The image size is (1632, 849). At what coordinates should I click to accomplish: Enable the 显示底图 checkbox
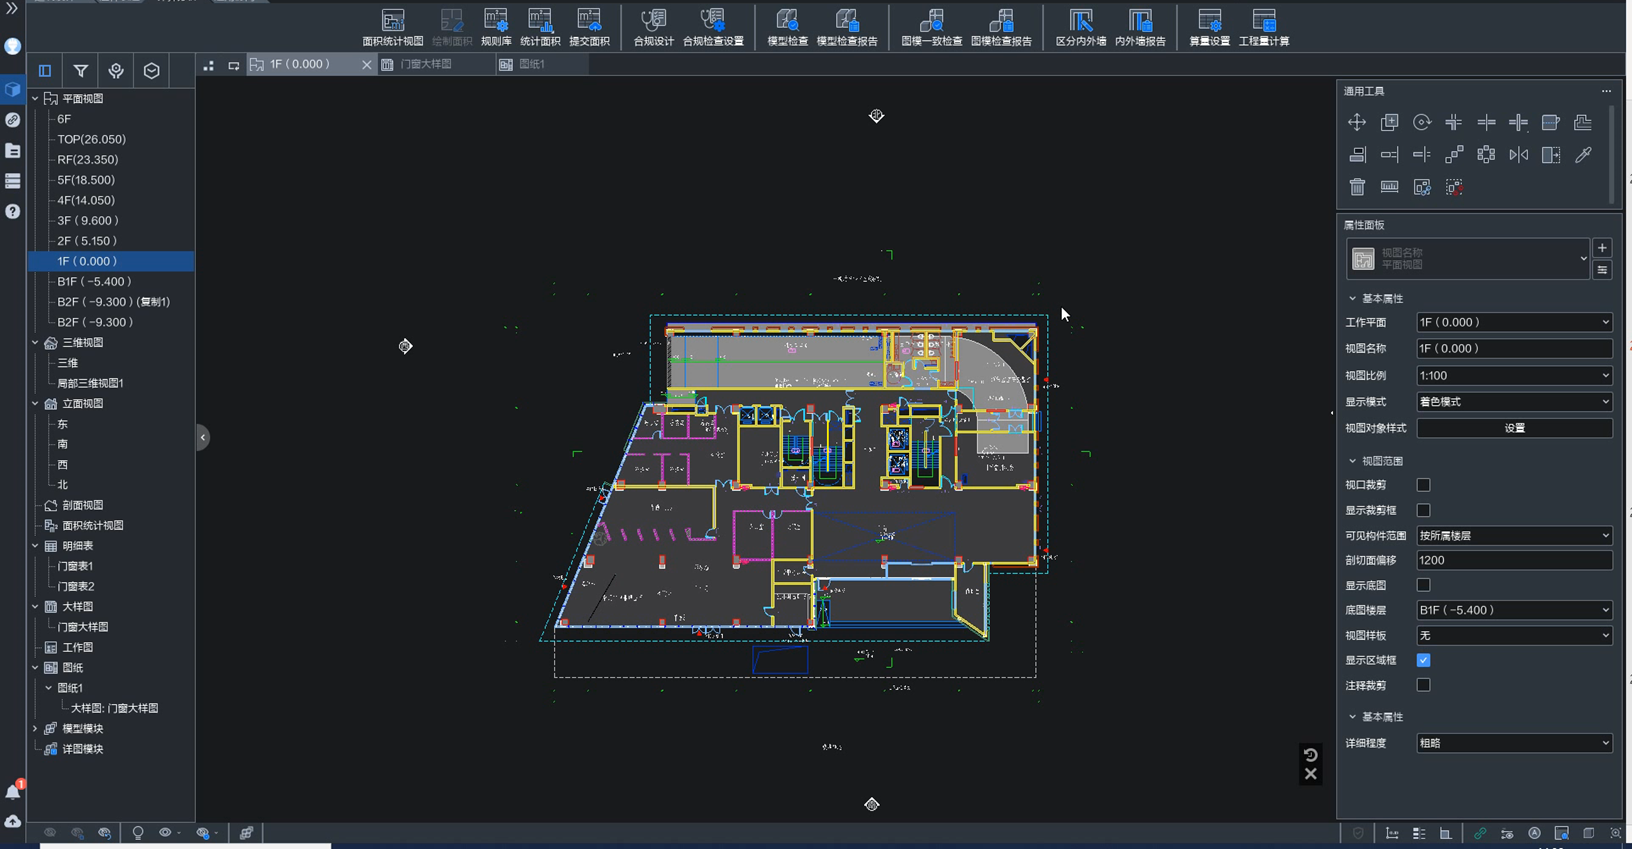click(x=1423, y=585)
